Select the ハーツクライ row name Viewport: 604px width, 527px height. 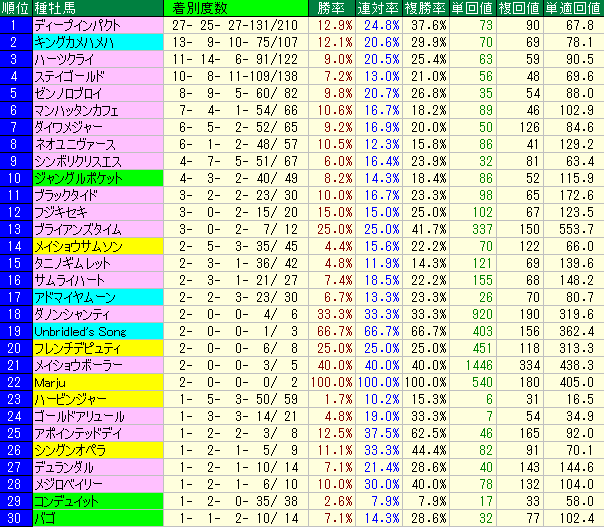click(64, 59)
